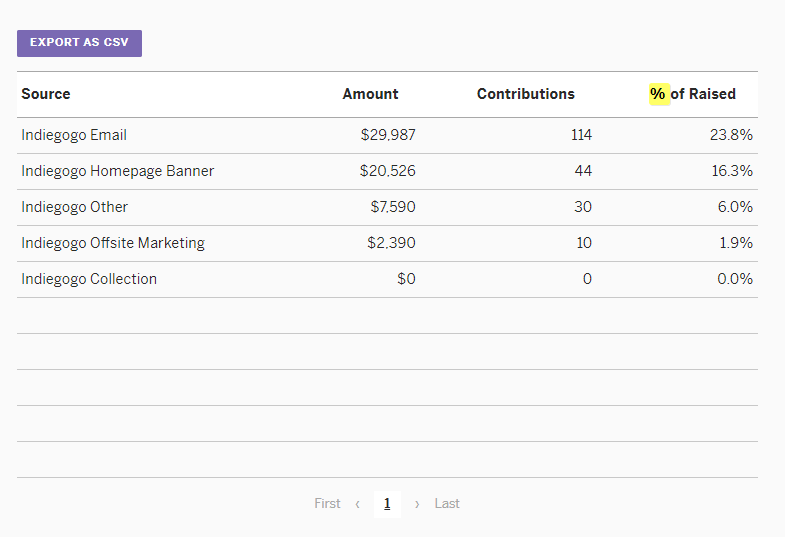Click the 16.3% raised value

732,171
